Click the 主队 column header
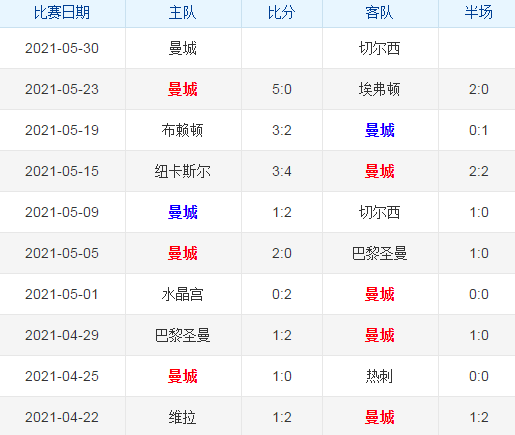The image size is (515, 435). click(182, 13)
